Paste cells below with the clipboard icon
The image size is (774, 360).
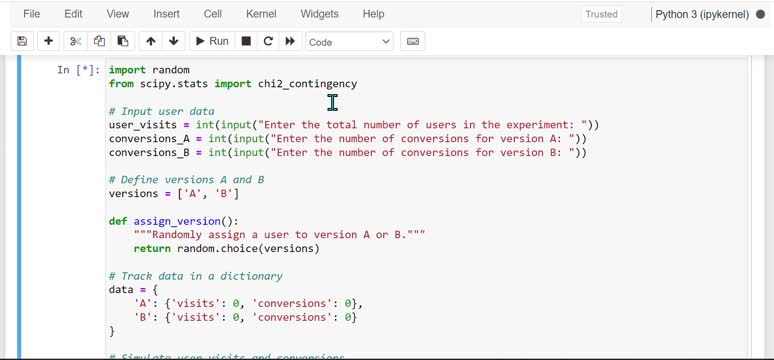[123, 41]
